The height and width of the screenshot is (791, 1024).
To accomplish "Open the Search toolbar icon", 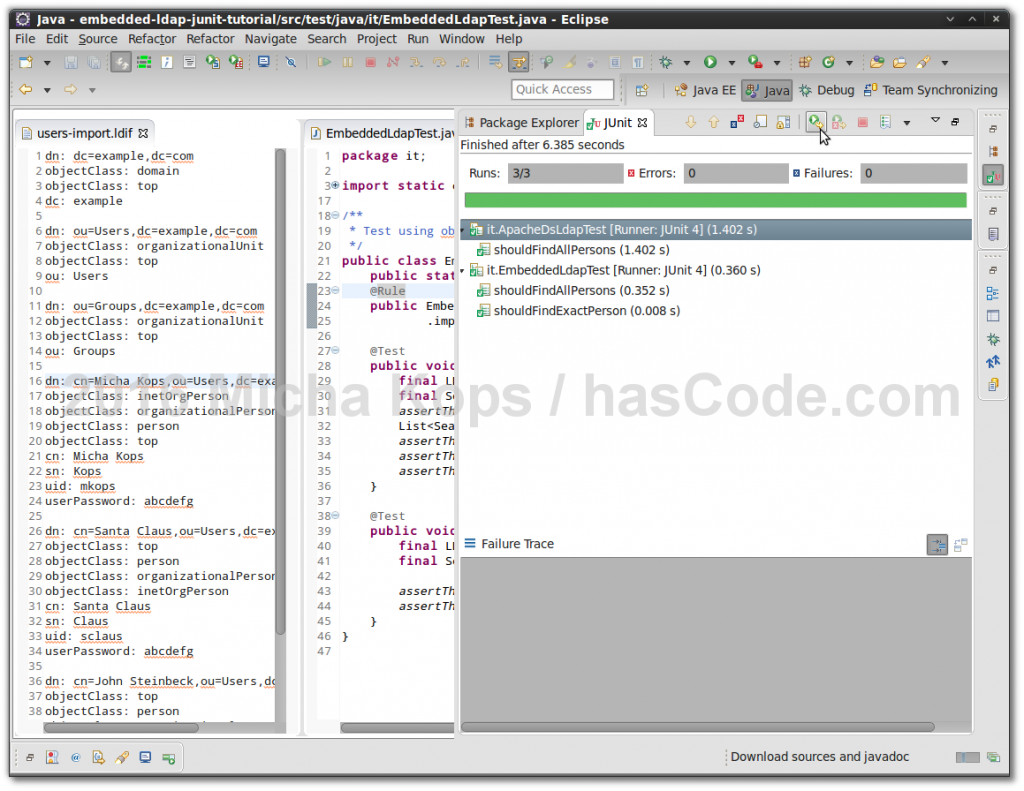I will 290,62.
